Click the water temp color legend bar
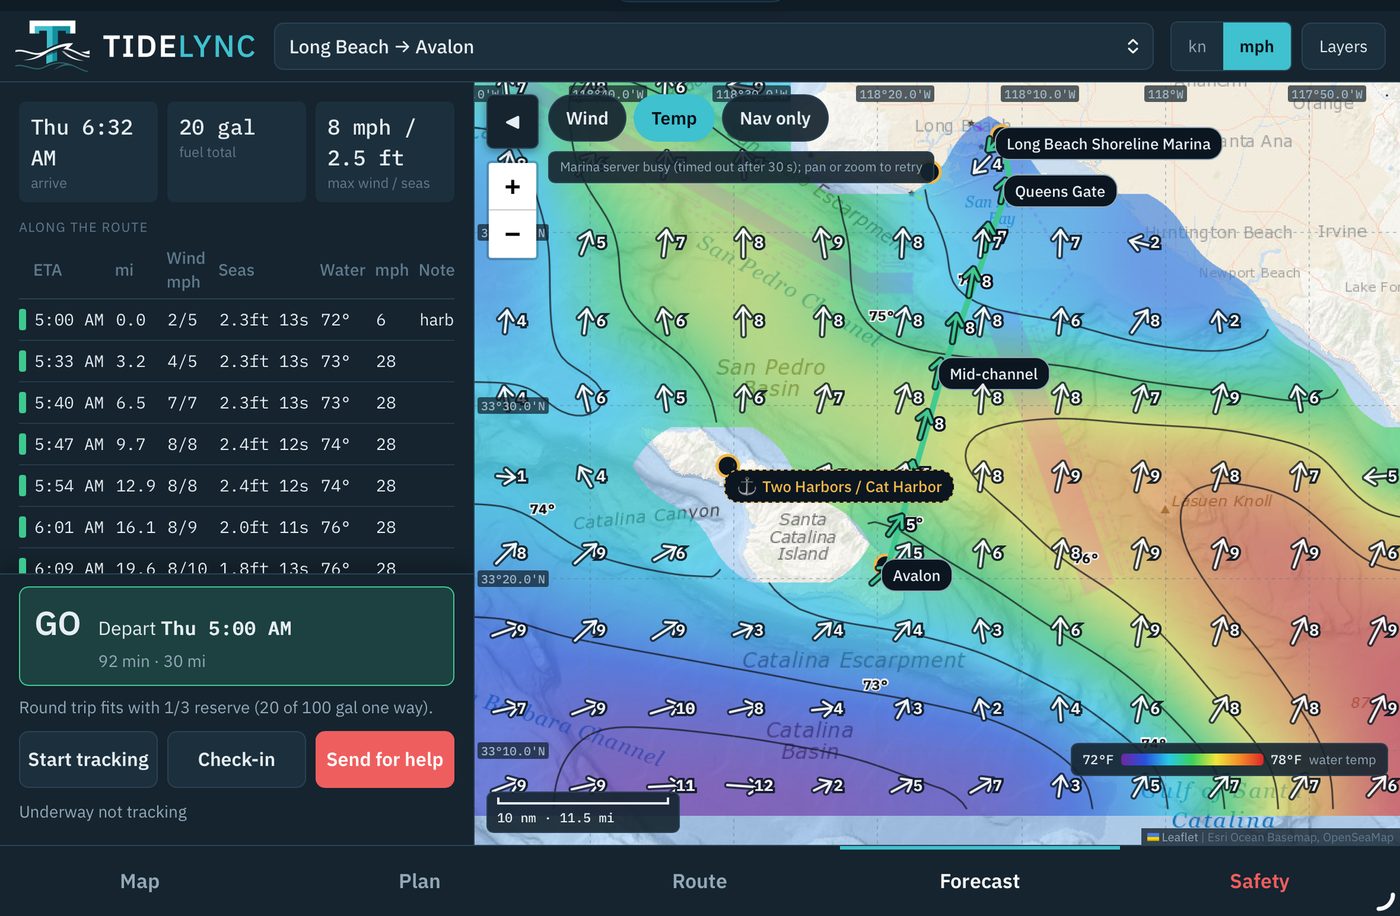Image resolution: width=1400 pixels, height=916 pixels. pyautogui.click(x=1192, y=760)
